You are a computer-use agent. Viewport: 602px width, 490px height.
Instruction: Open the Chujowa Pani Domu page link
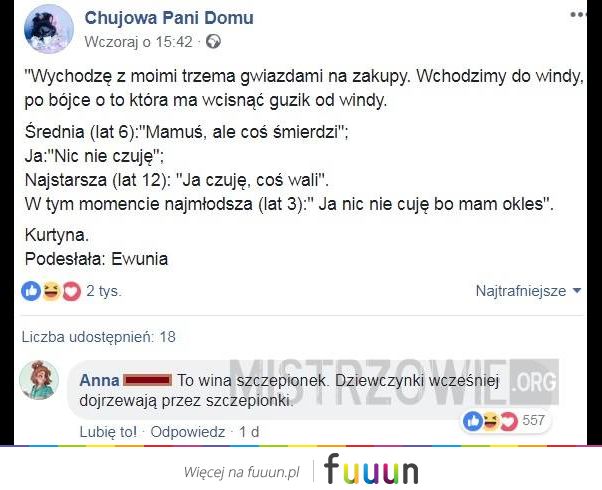coord(169,18)
